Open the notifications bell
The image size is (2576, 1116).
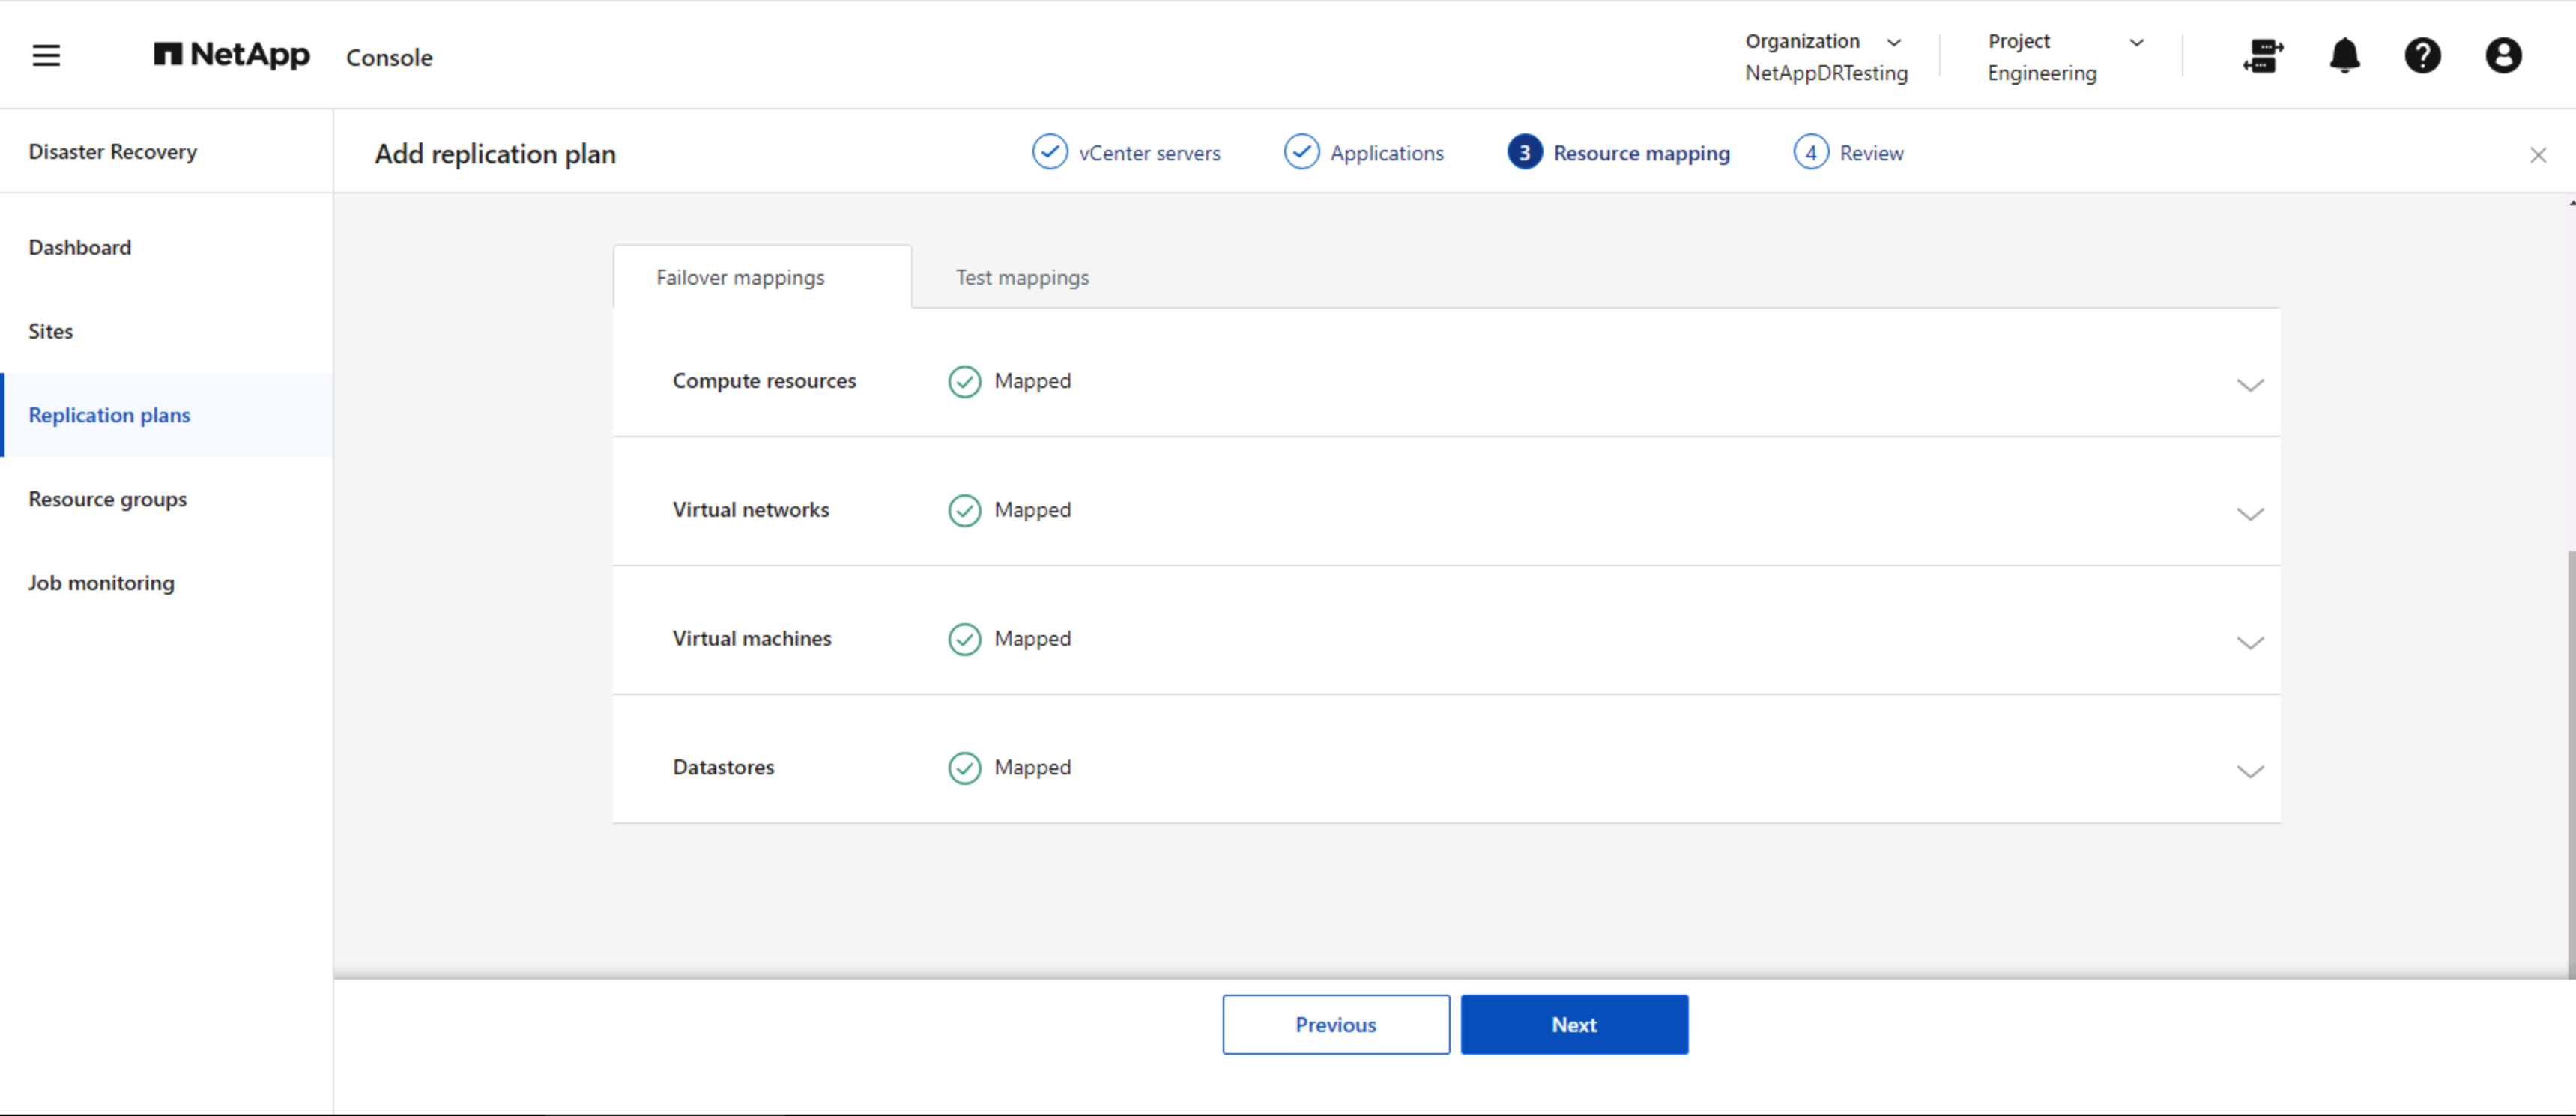[2344, 56]
